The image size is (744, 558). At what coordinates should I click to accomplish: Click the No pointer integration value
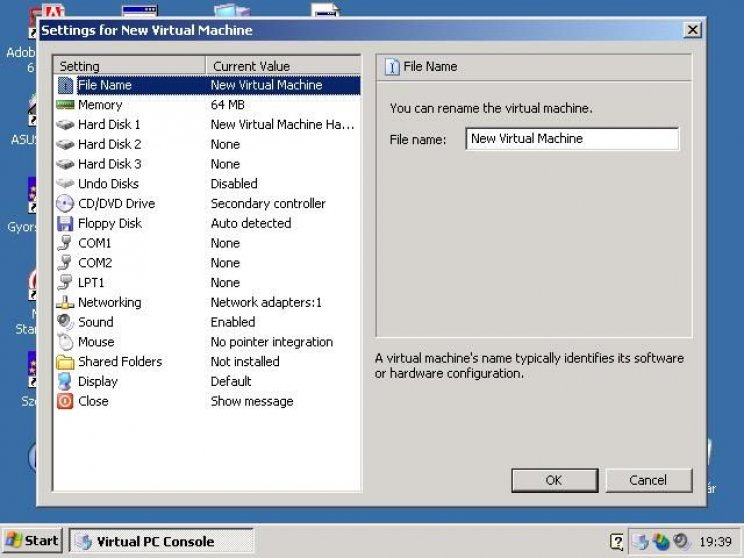point(272,342)
